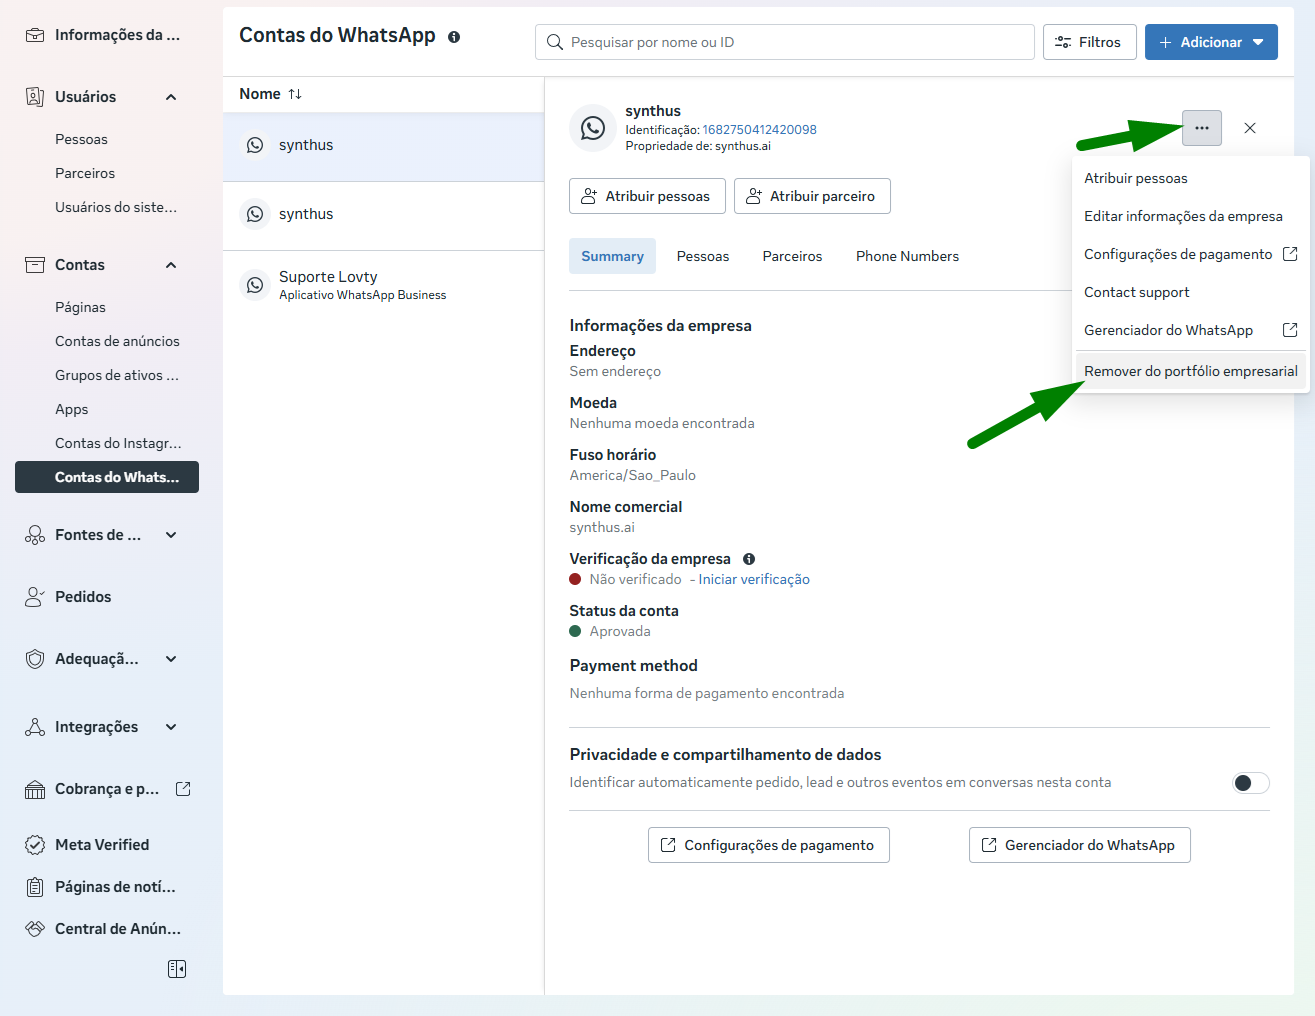Click the three-dots more options button
Screen dimensions: 1315x1016
1201,128
